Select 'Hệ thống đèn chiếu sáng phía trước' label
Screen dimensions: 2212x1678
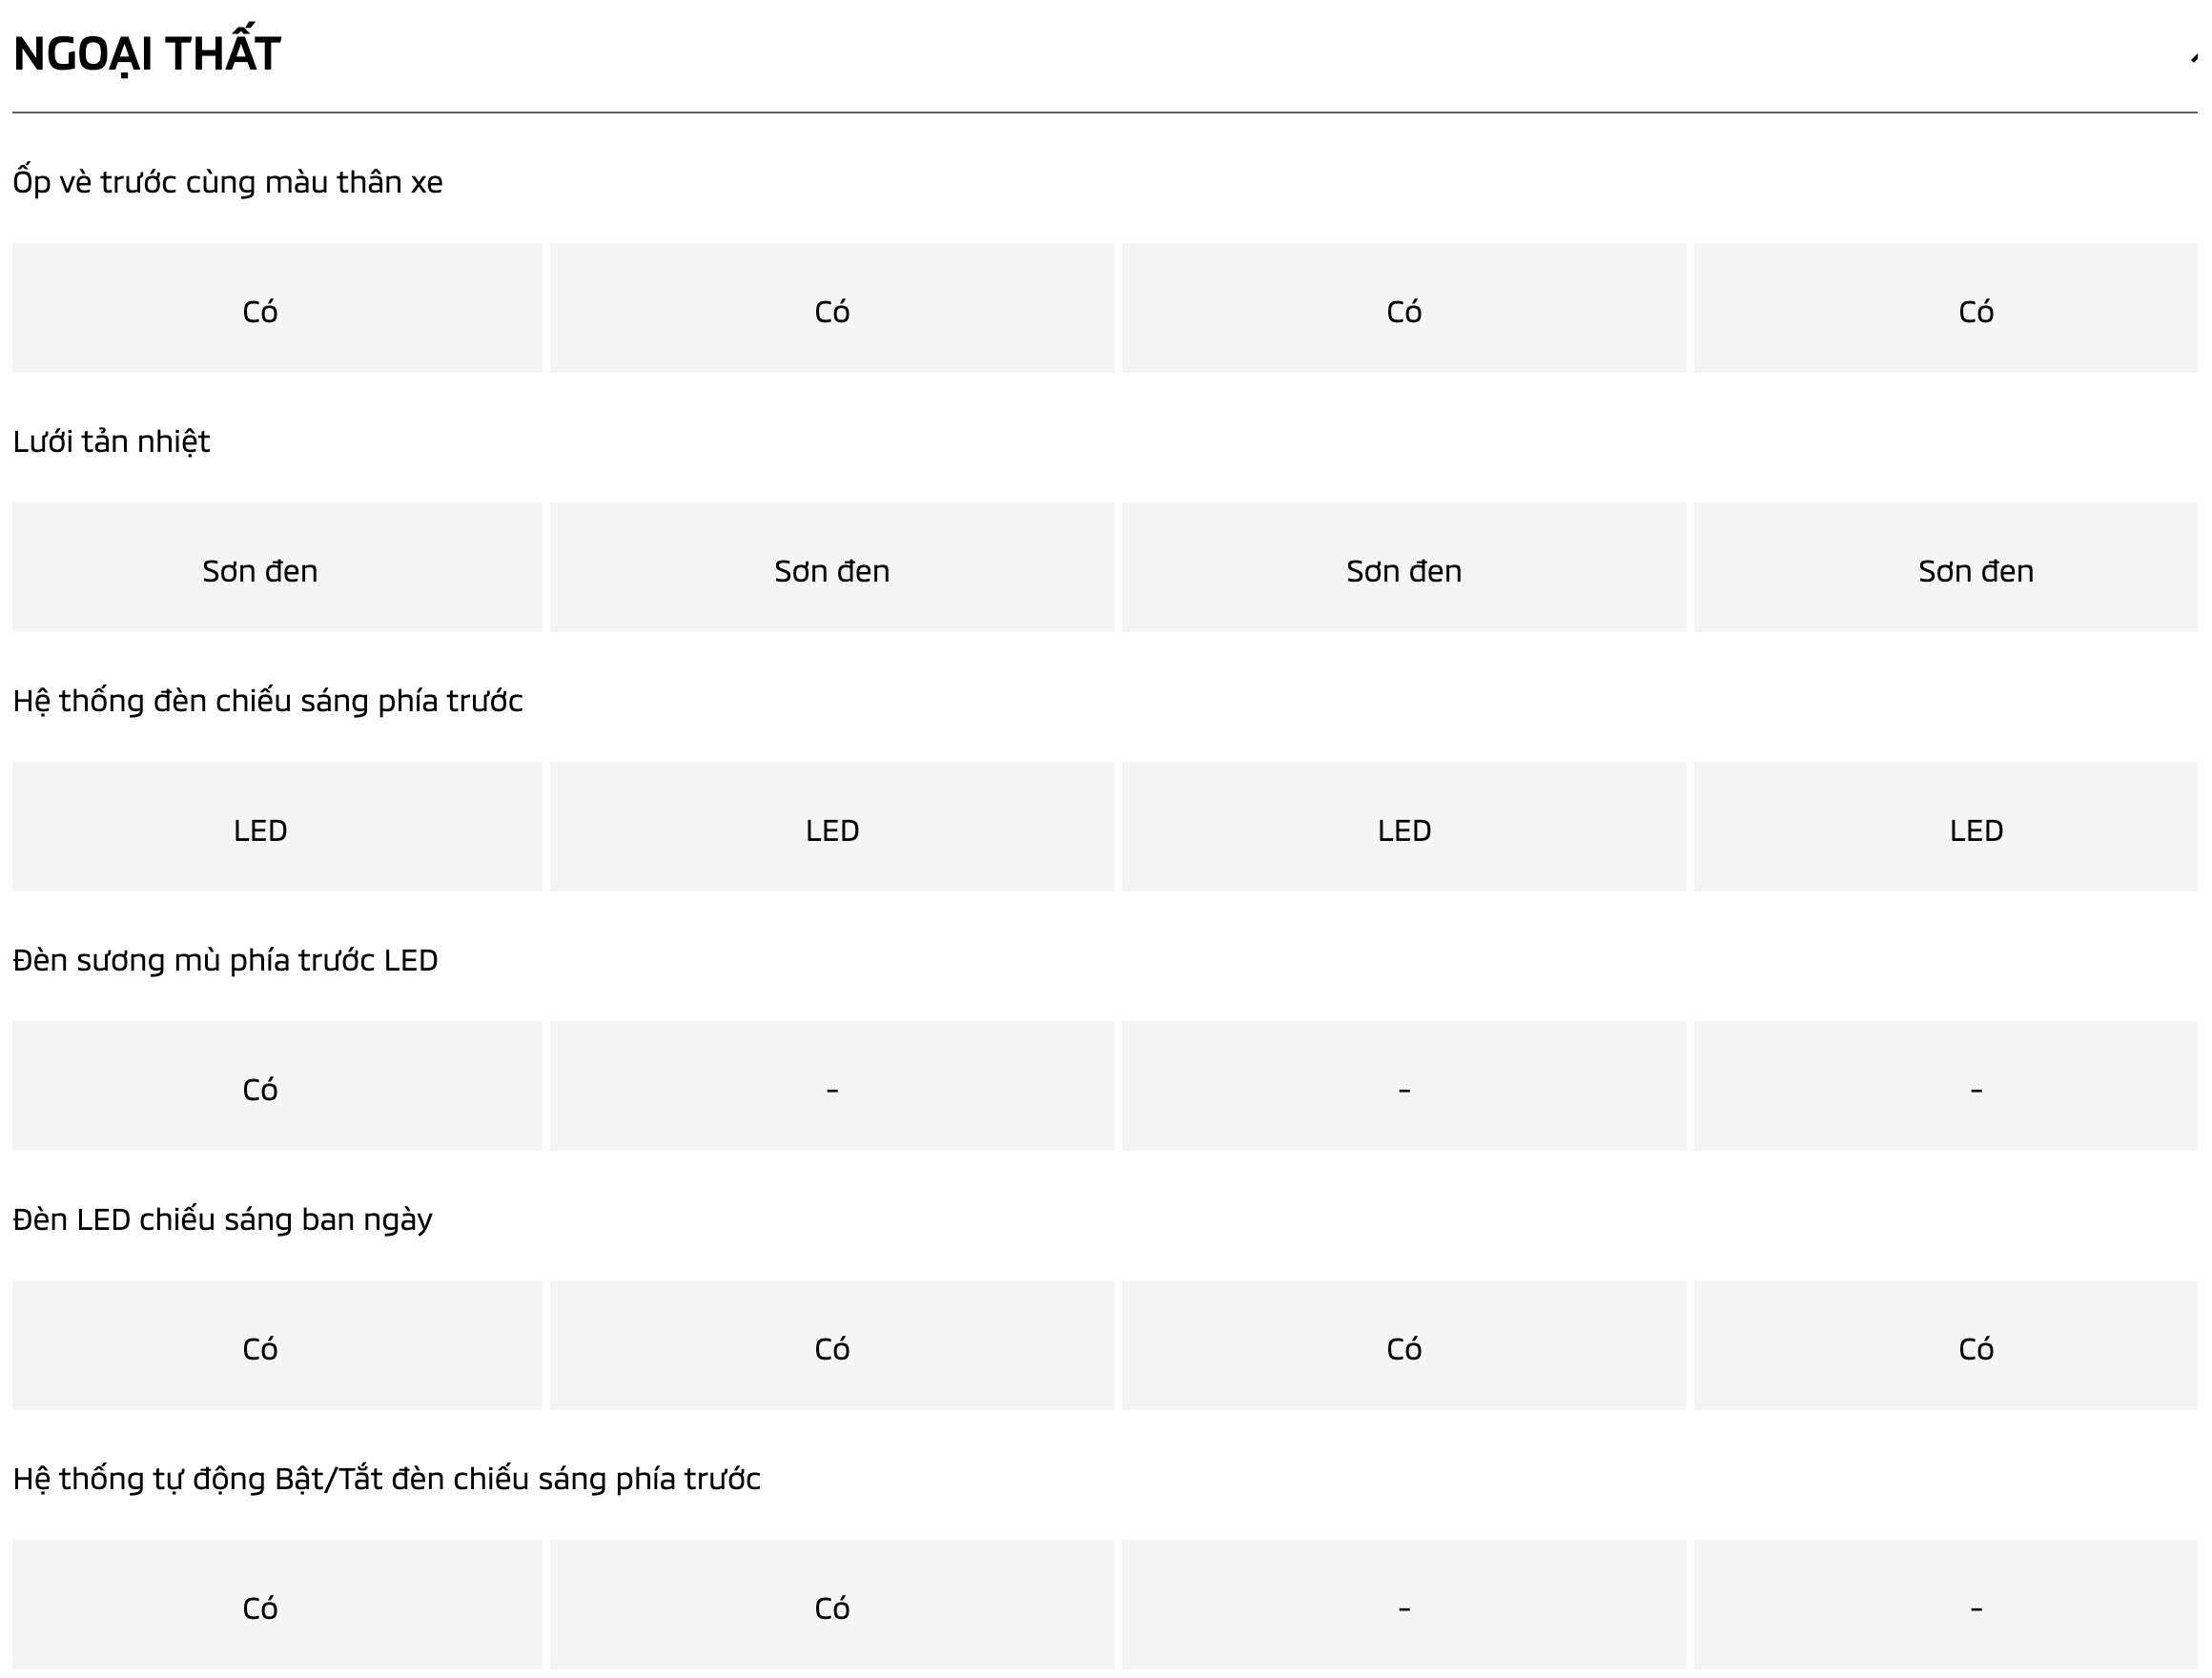267,700
